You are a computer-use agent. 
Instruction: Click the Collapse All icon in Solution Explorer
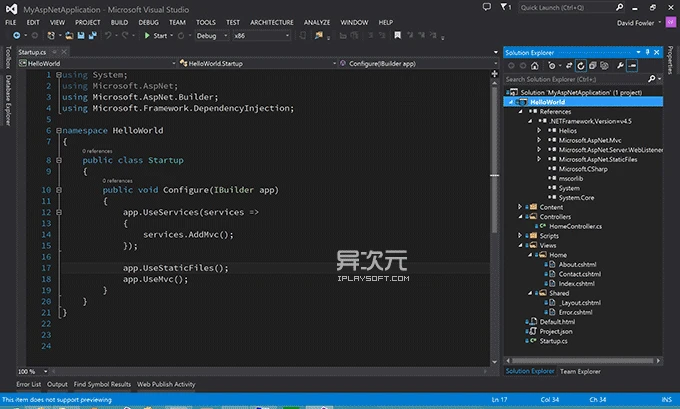(x=592, y=66)
